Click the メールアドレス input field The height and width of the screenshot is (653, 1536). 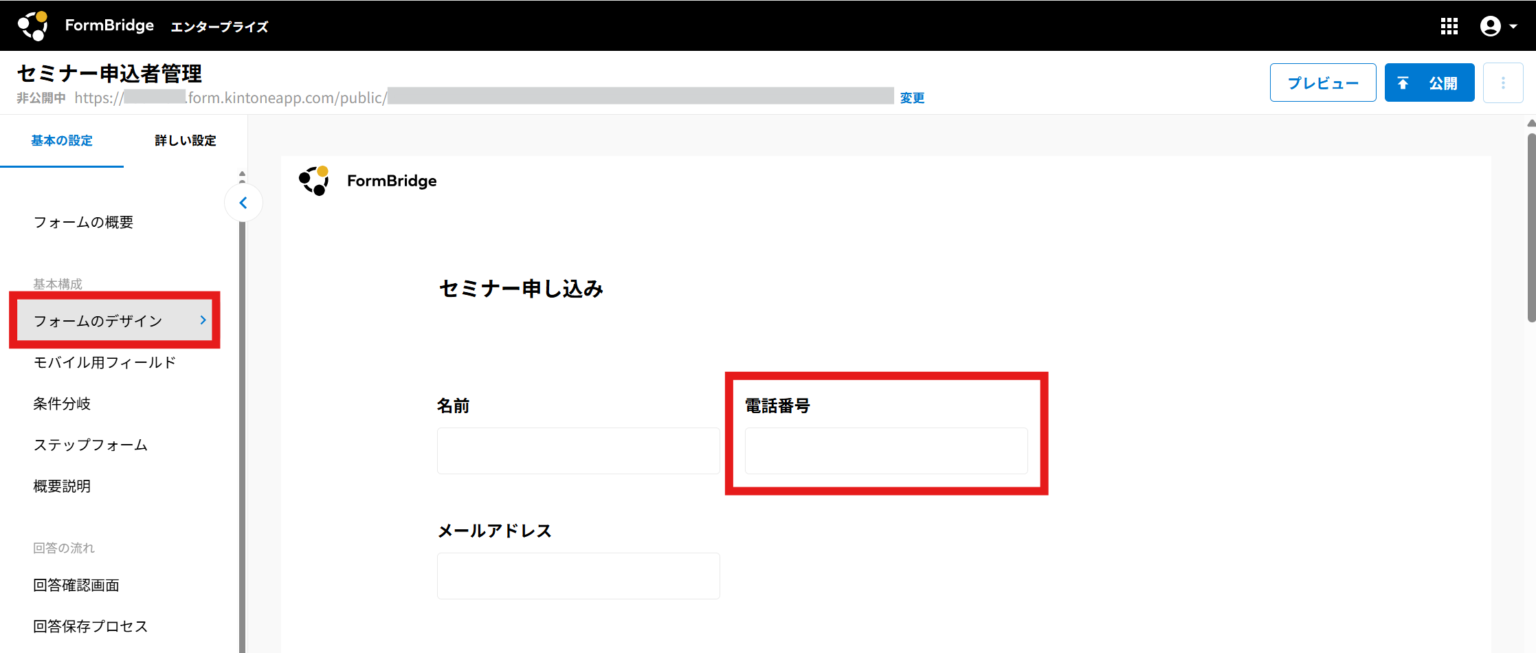578,576
